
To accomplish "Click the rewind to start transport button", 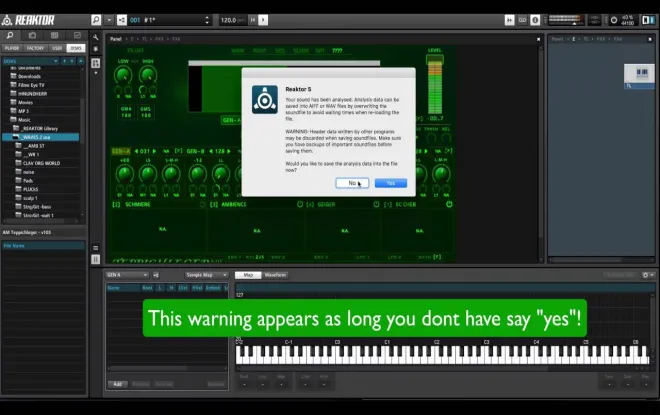I will 253,20.
